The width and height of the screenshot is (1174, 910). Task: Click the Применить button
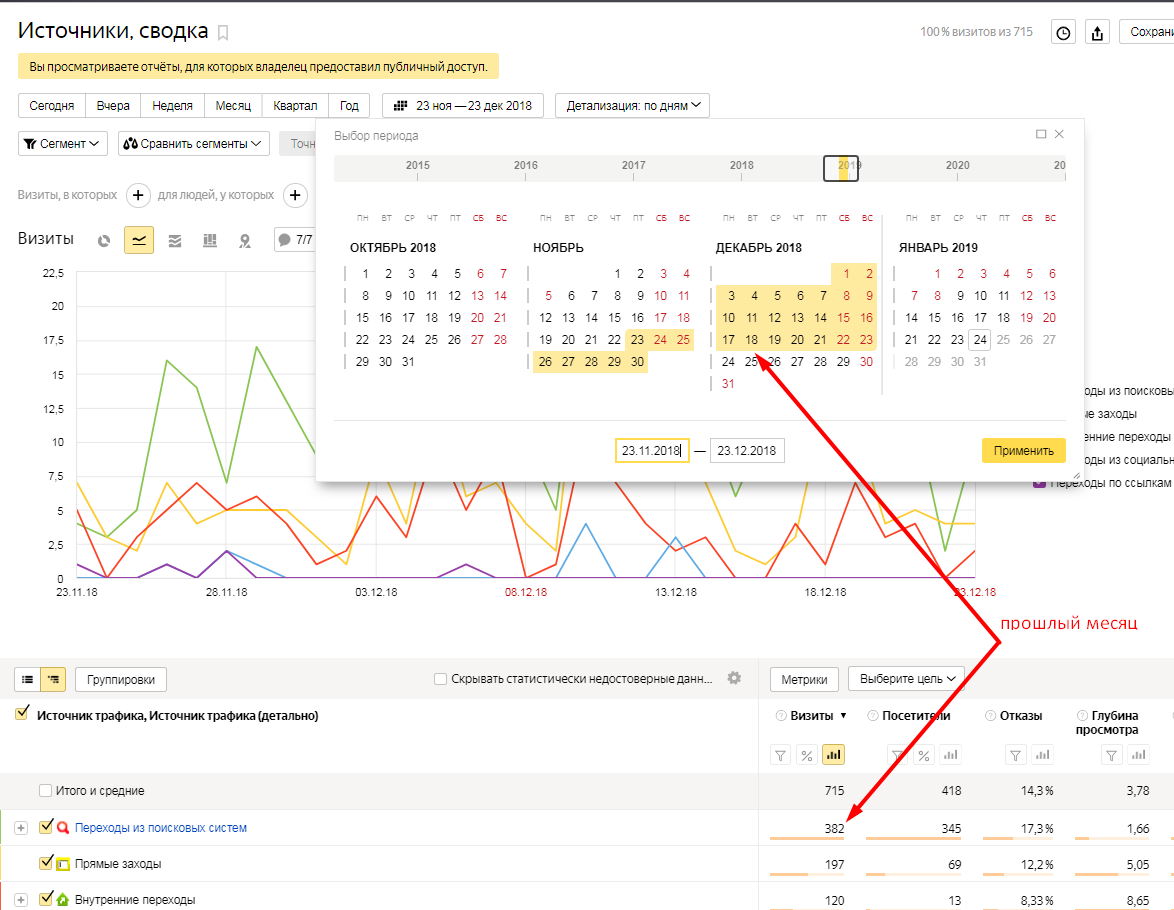point(1024,450)
